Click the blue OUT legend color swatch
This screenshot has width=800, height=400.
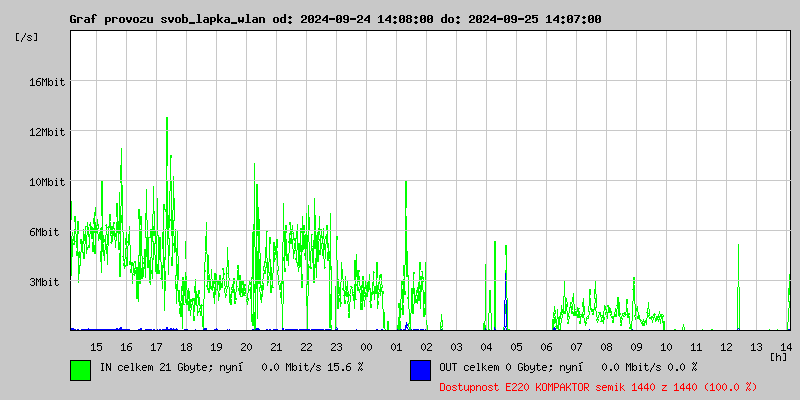click(420, 370)
